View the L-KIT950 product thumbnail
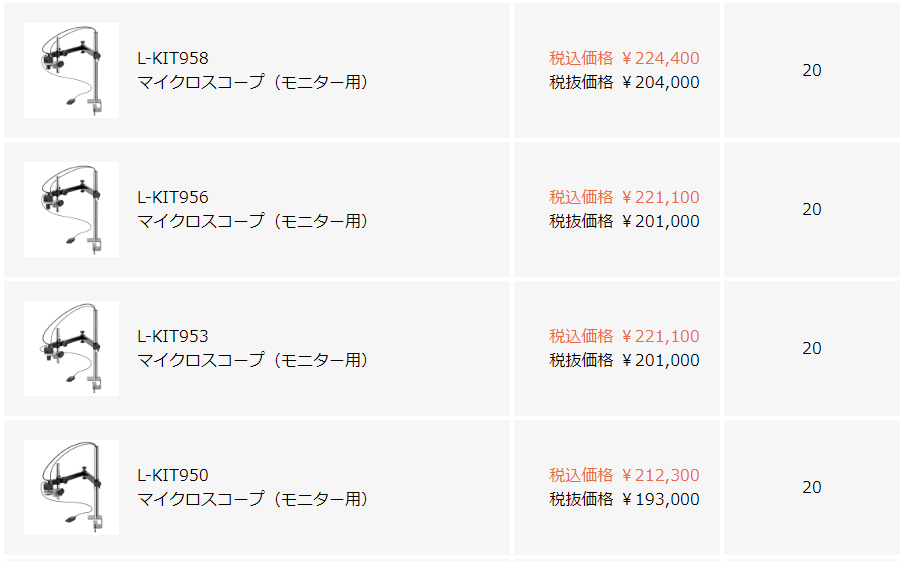This screenshot has width=906, height=561. point(71,488)
